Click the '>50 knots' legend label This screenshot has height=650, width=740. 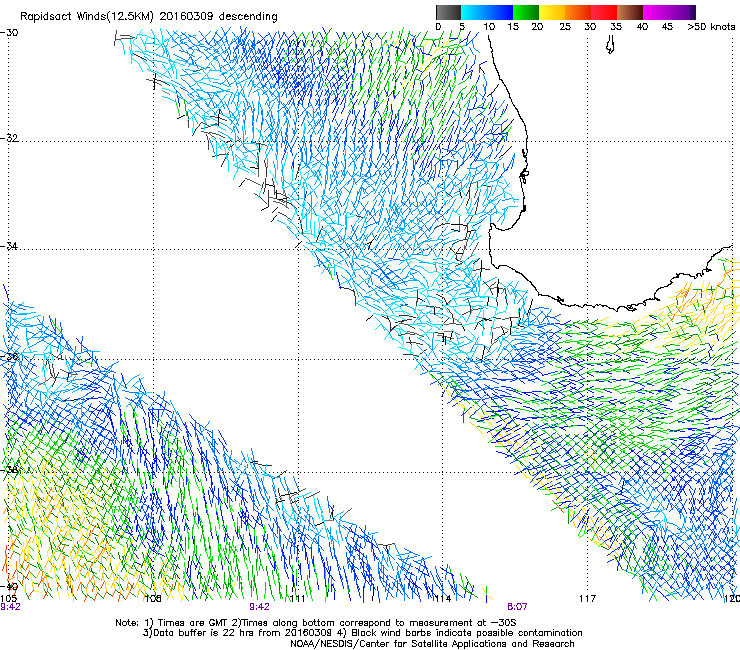pyautogui.click(x=711, y=27)
